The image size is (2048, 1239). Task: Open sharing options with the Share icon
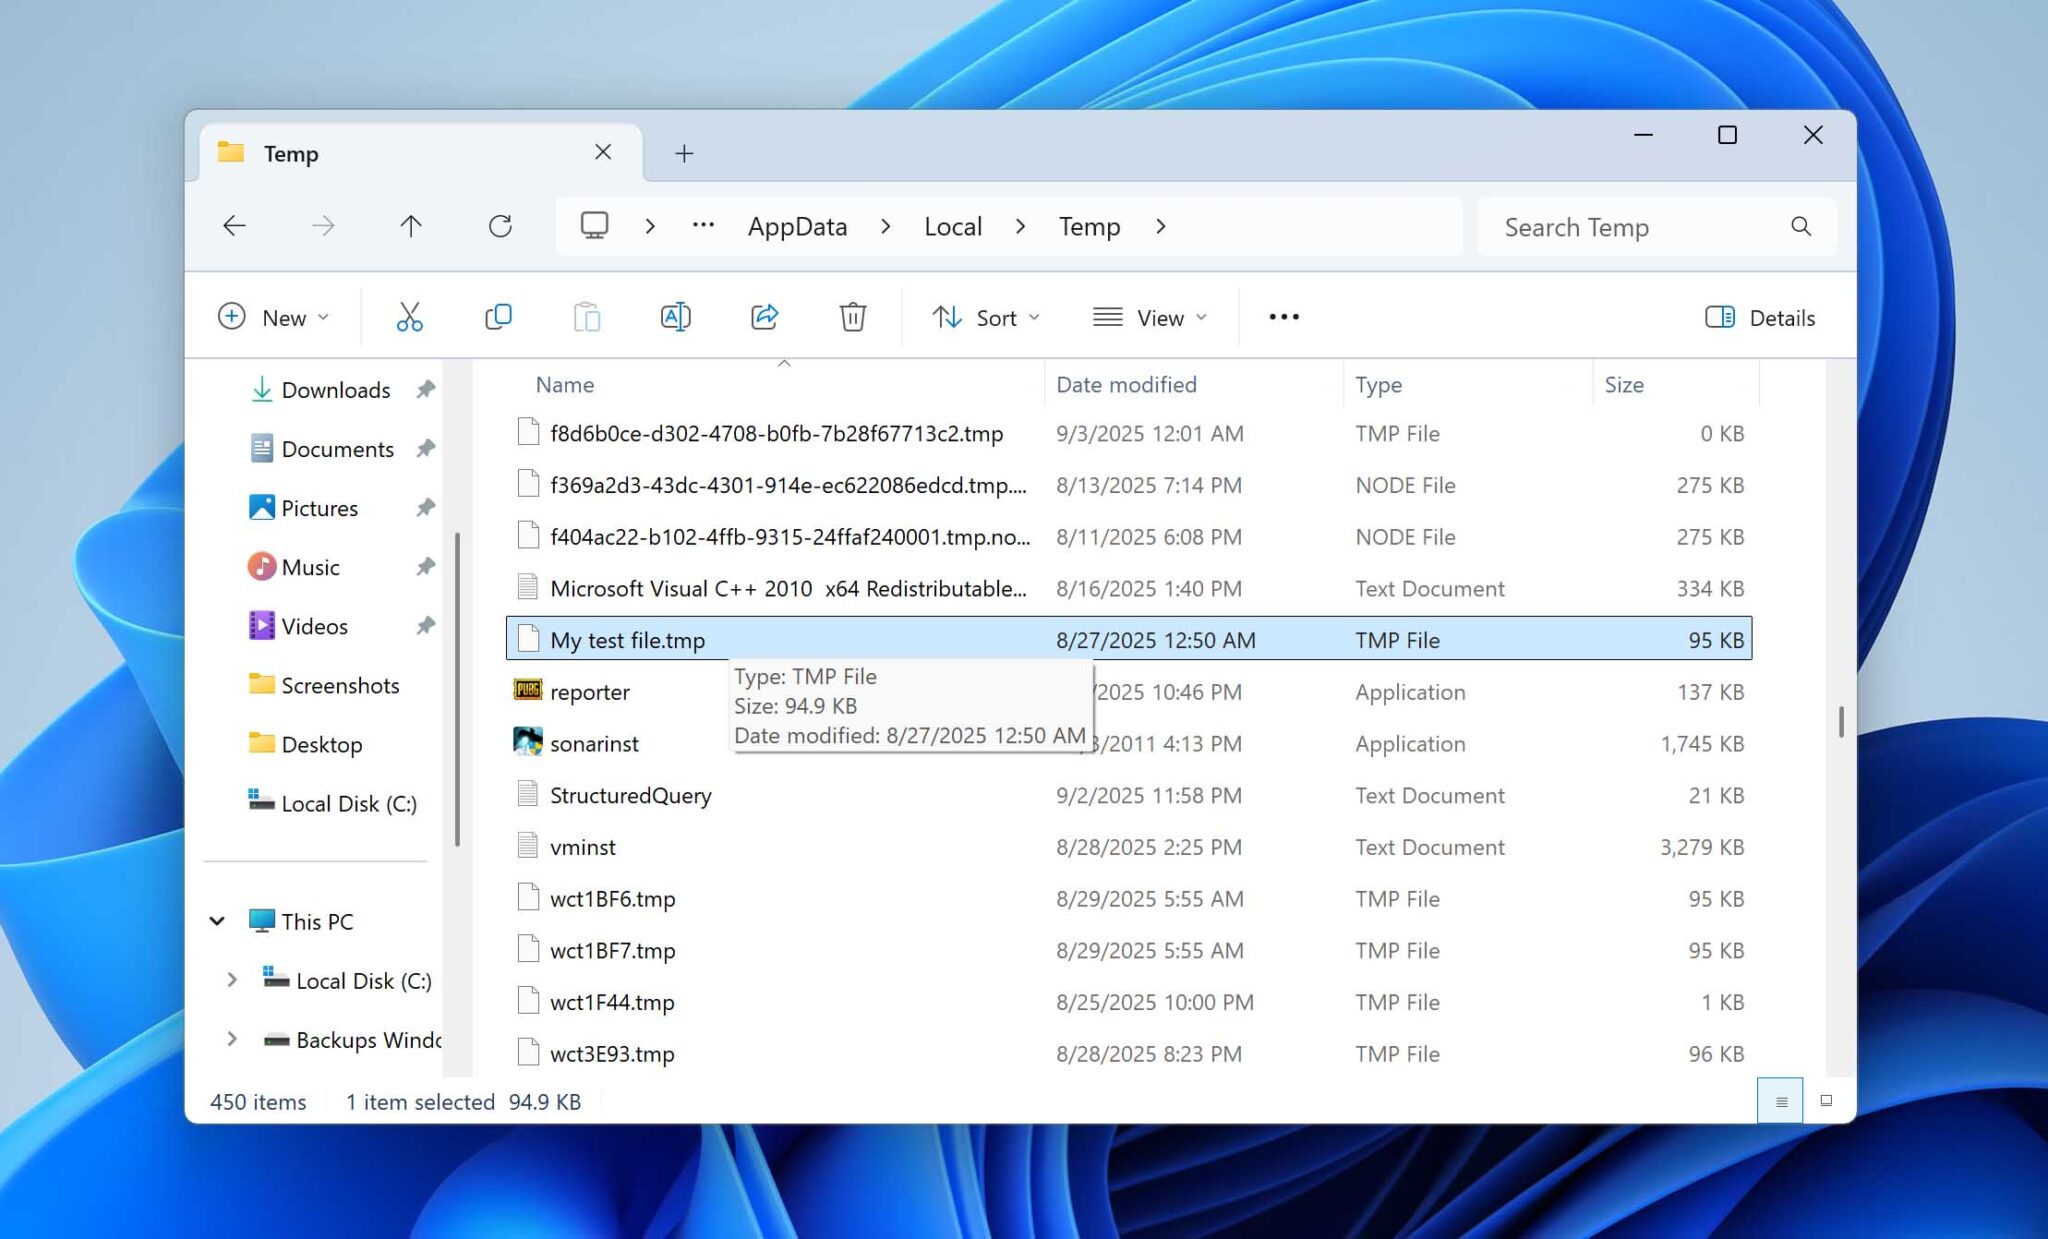click(763, 317)
